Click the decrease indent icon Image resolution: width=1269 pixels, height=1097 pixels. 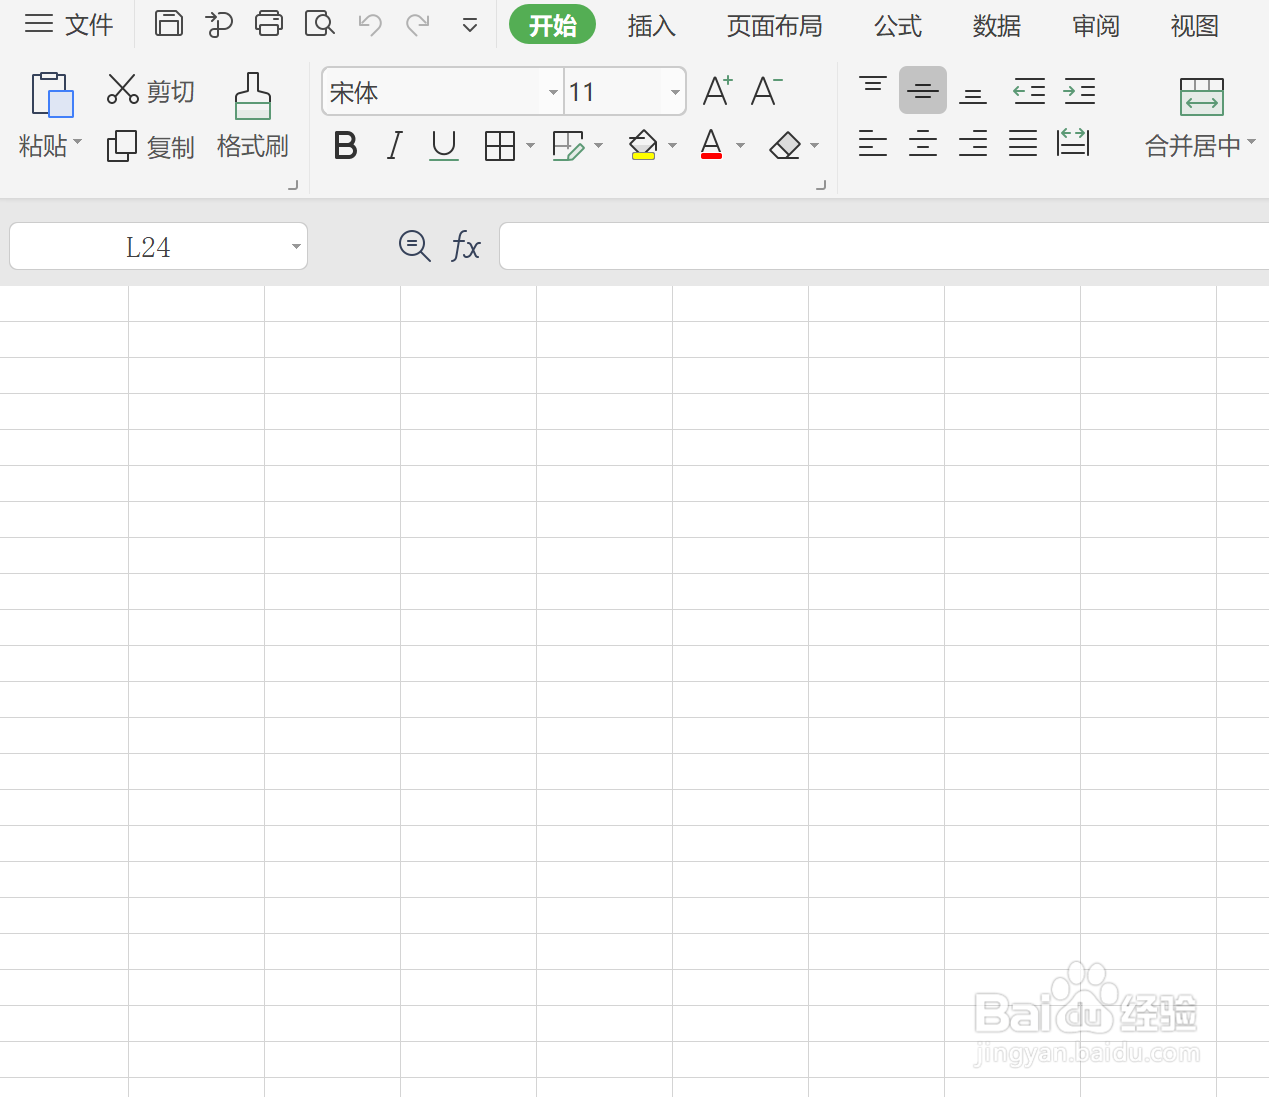[x=1029, y=91]
